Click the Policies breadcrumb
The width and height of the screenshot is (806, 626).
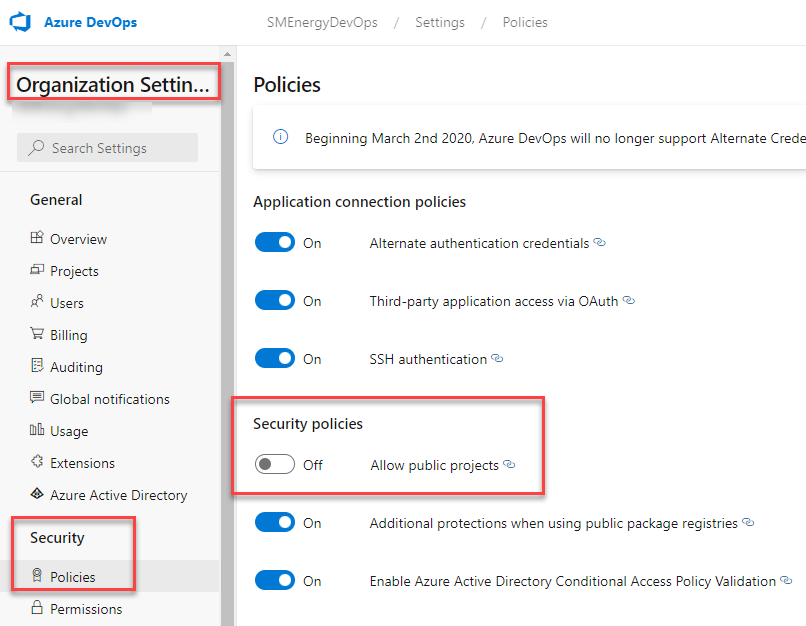coord(525,22)
